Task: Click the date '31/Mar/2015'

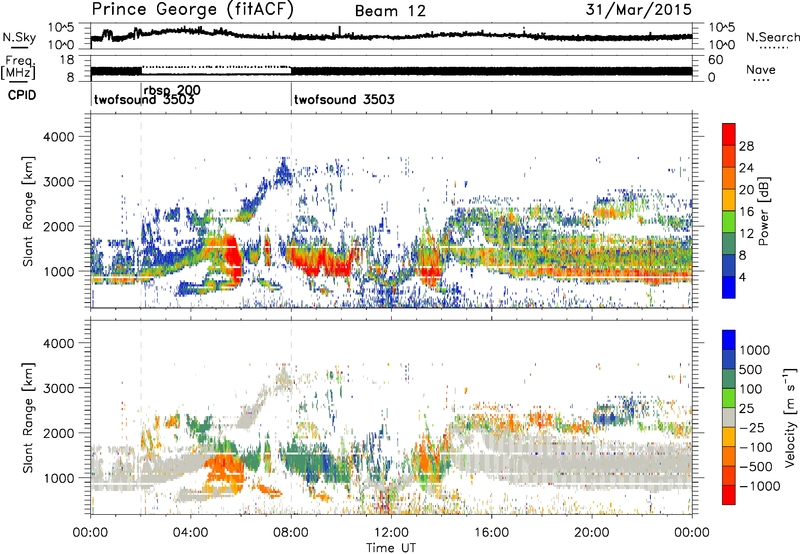Action: point(638,9)
